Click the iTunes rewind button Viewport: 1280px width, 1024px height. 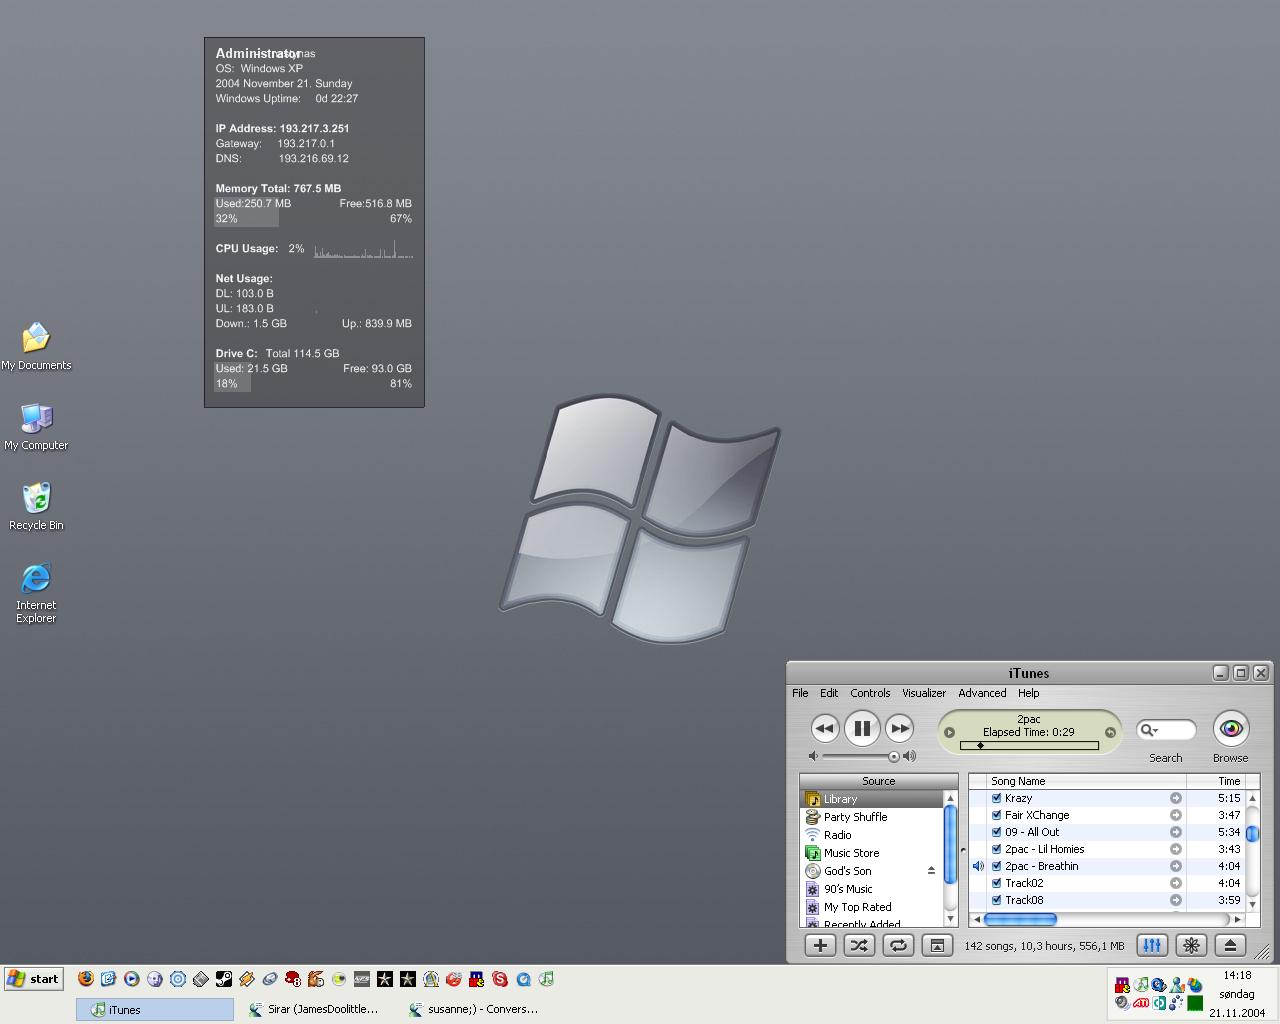click(824, 728)
